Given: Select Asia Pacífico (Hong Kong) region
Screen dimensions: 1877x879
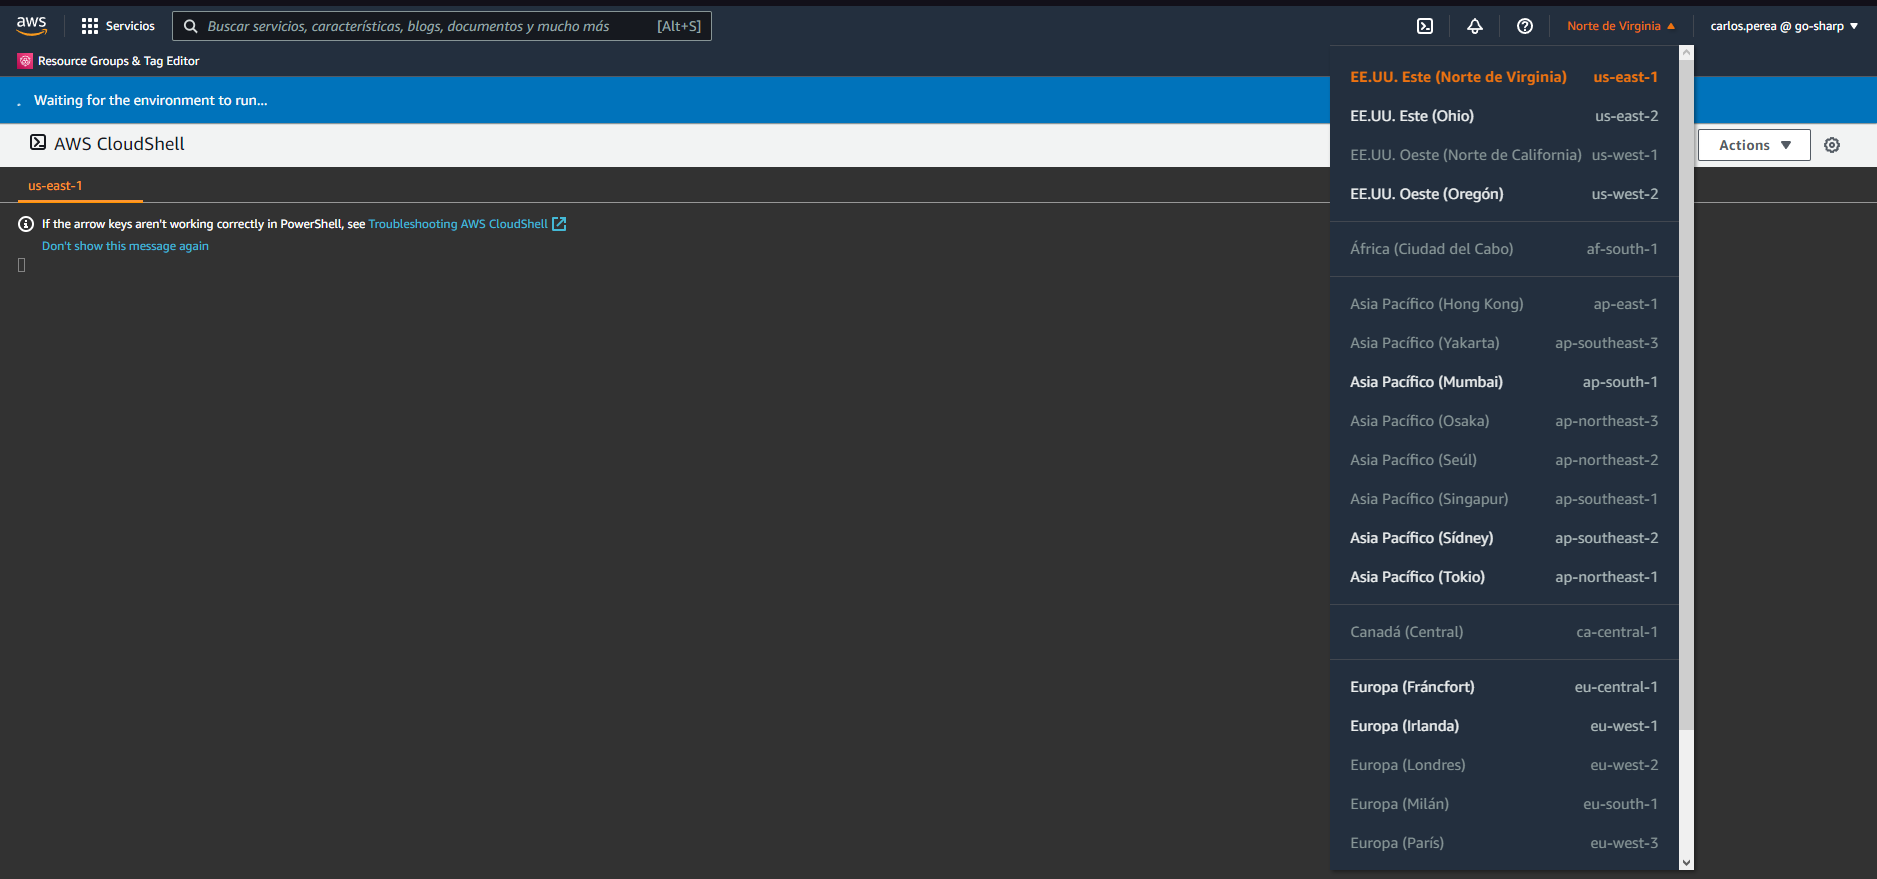Looking at the screenshot, I should coord(1504,304).
